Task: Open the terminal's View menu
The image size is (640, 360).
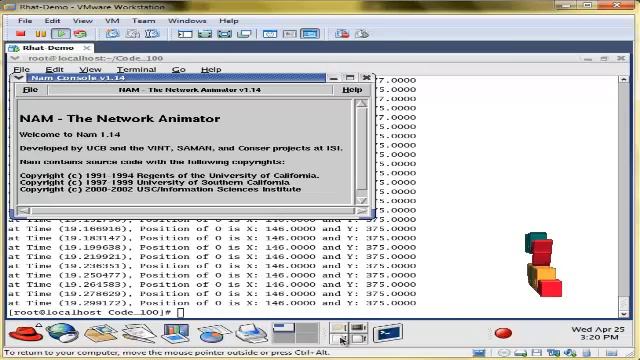Action: pos(90,70)
